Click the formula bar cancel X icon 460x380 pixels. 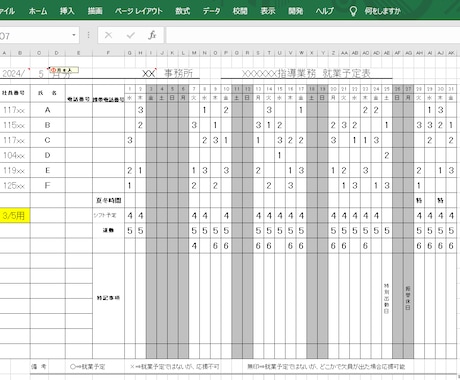click(x=108, y=35)
